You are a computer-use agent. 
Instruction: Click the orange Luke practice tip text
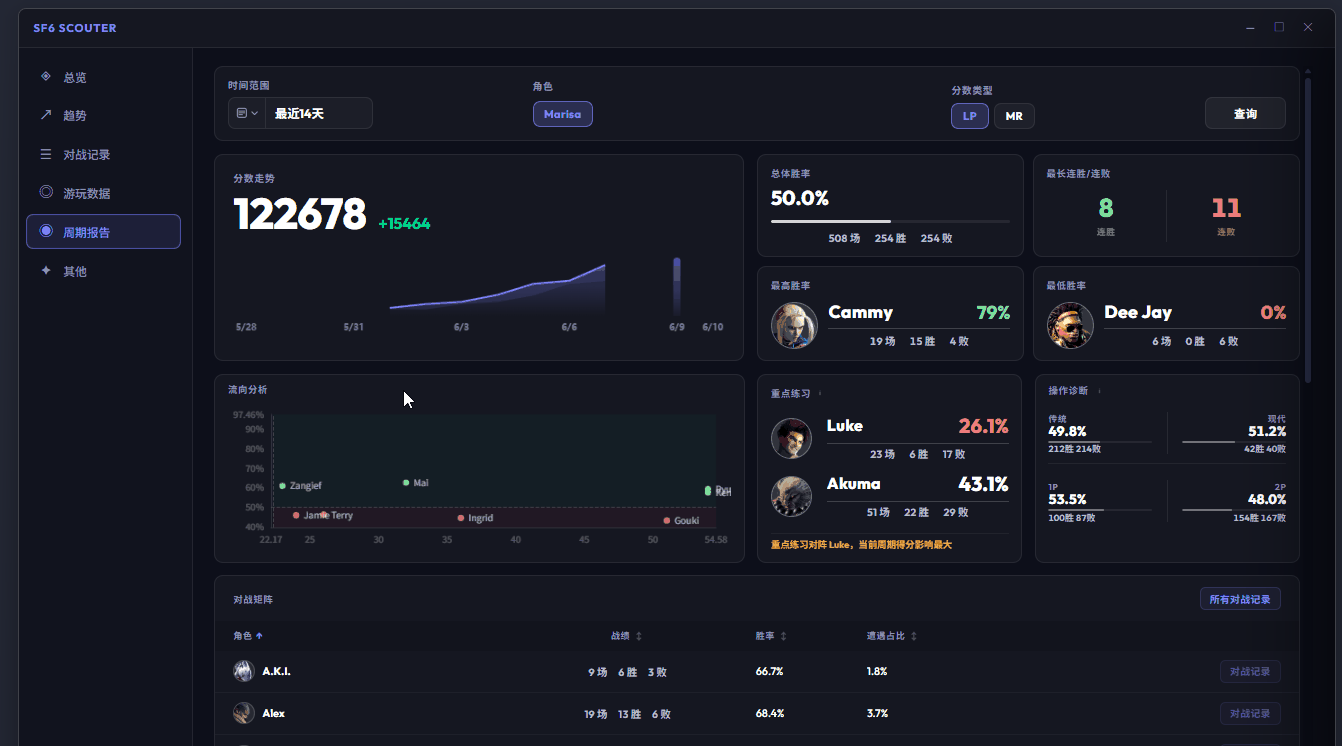861,545
